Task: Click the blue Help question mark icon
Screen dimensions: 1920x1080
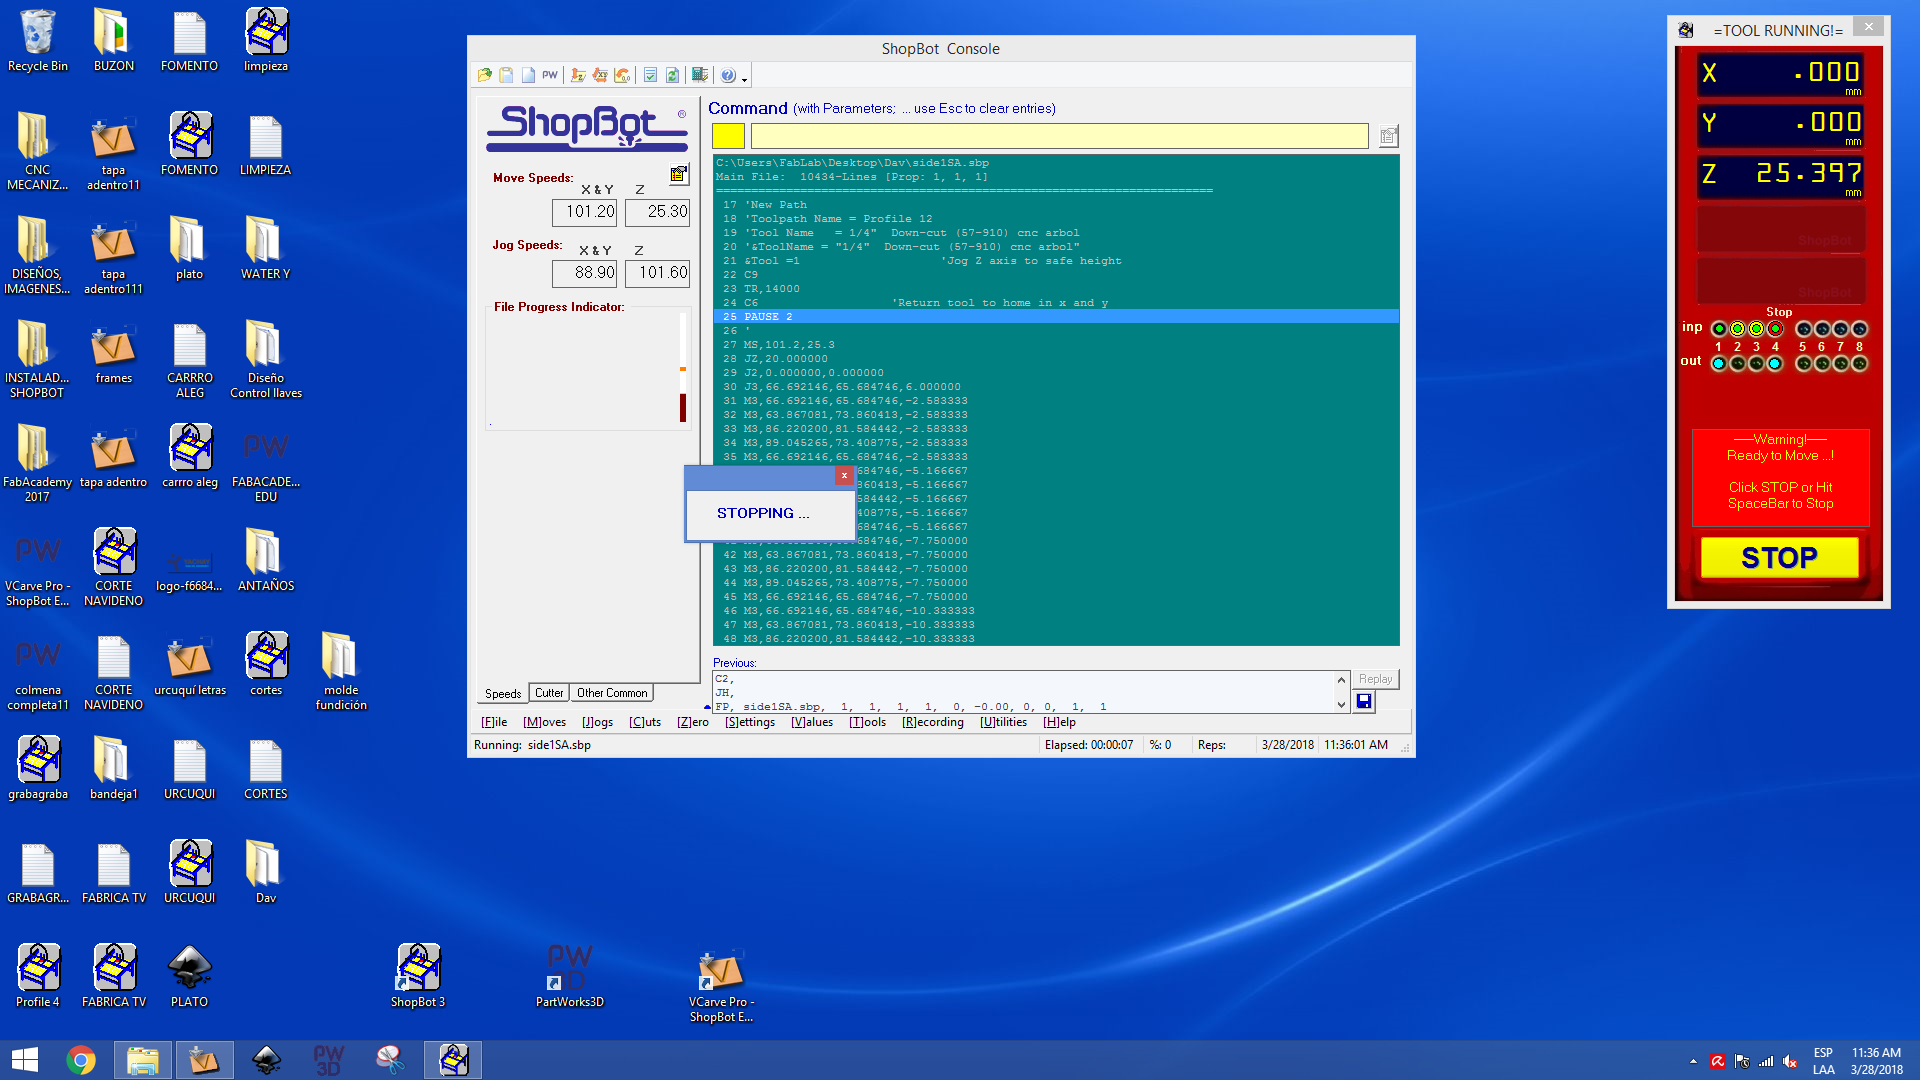Action: pos(728,75)
